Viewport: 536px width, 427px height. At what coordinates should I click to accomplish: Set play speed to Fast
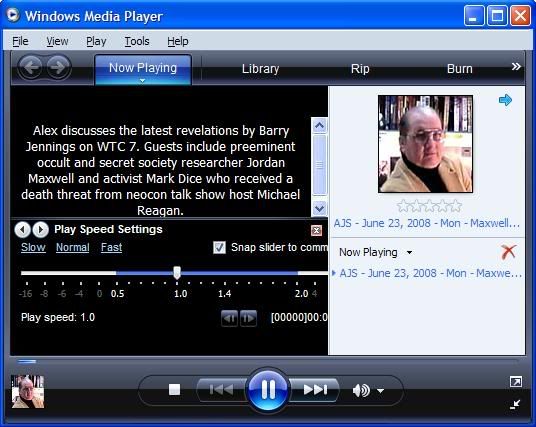tap(111, 247)
